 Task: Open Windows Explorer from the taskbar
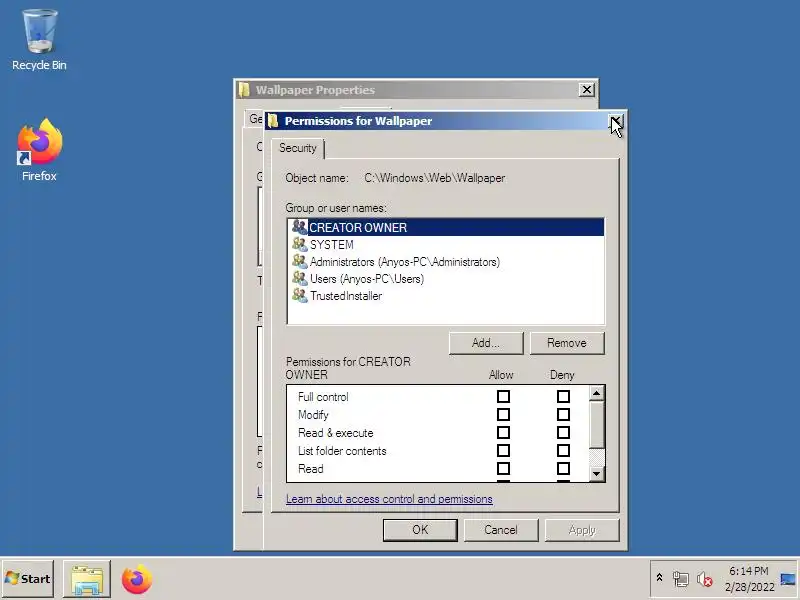coord(87,579)
